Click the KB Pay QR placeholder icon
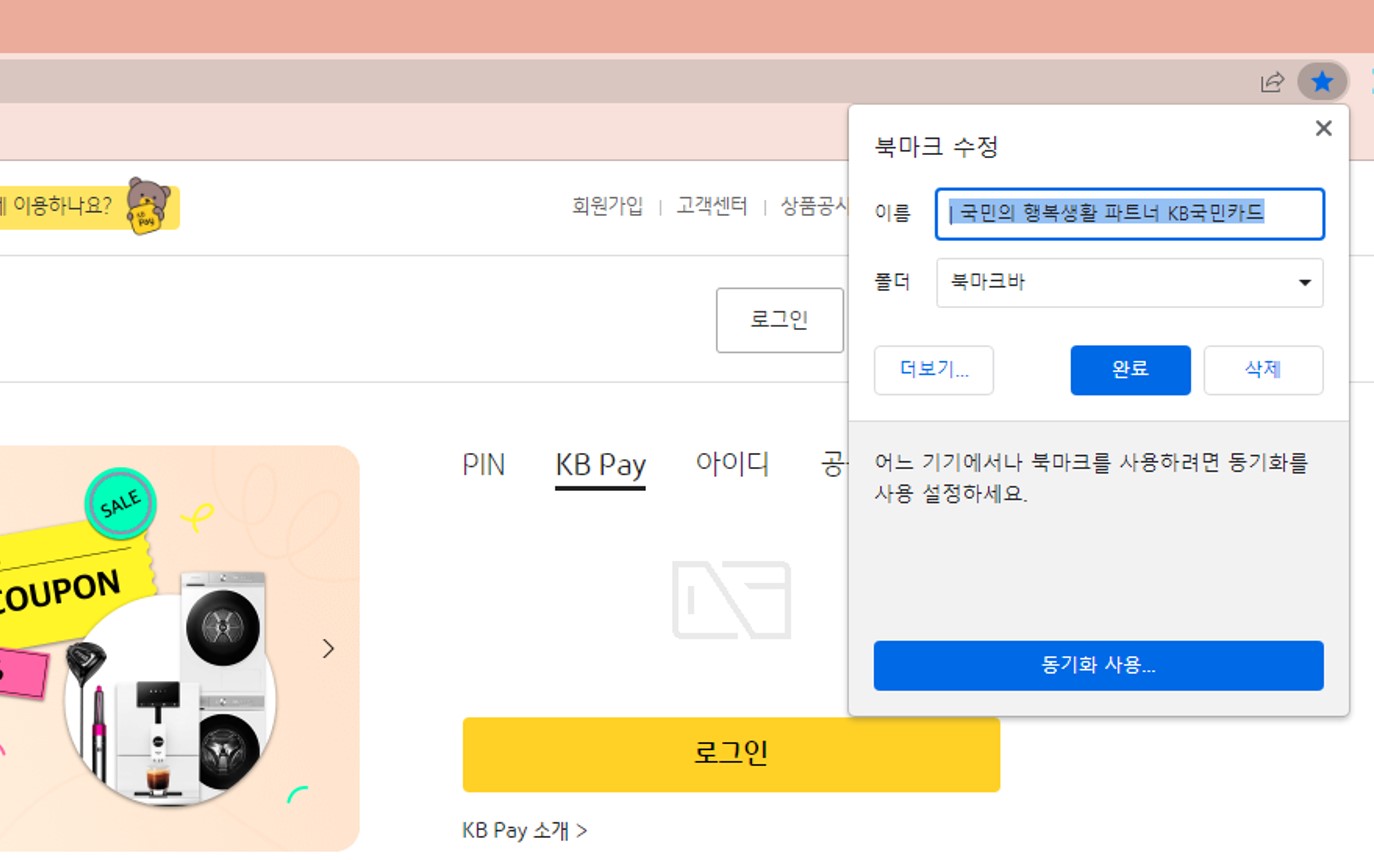The image size is (1374, 860). (x=732, y=599)
